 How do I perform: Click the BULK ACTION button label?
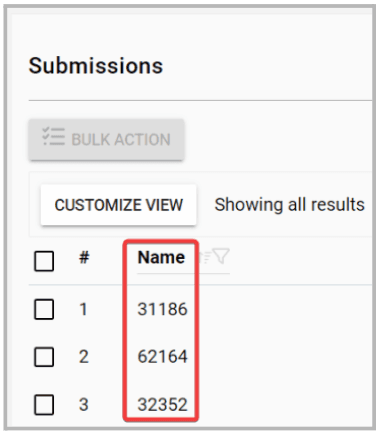121,139
